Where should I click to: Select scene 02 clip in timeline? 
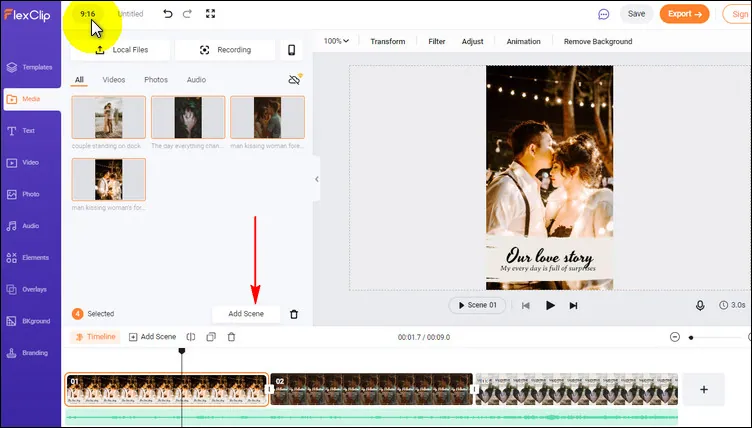[372, 390]
